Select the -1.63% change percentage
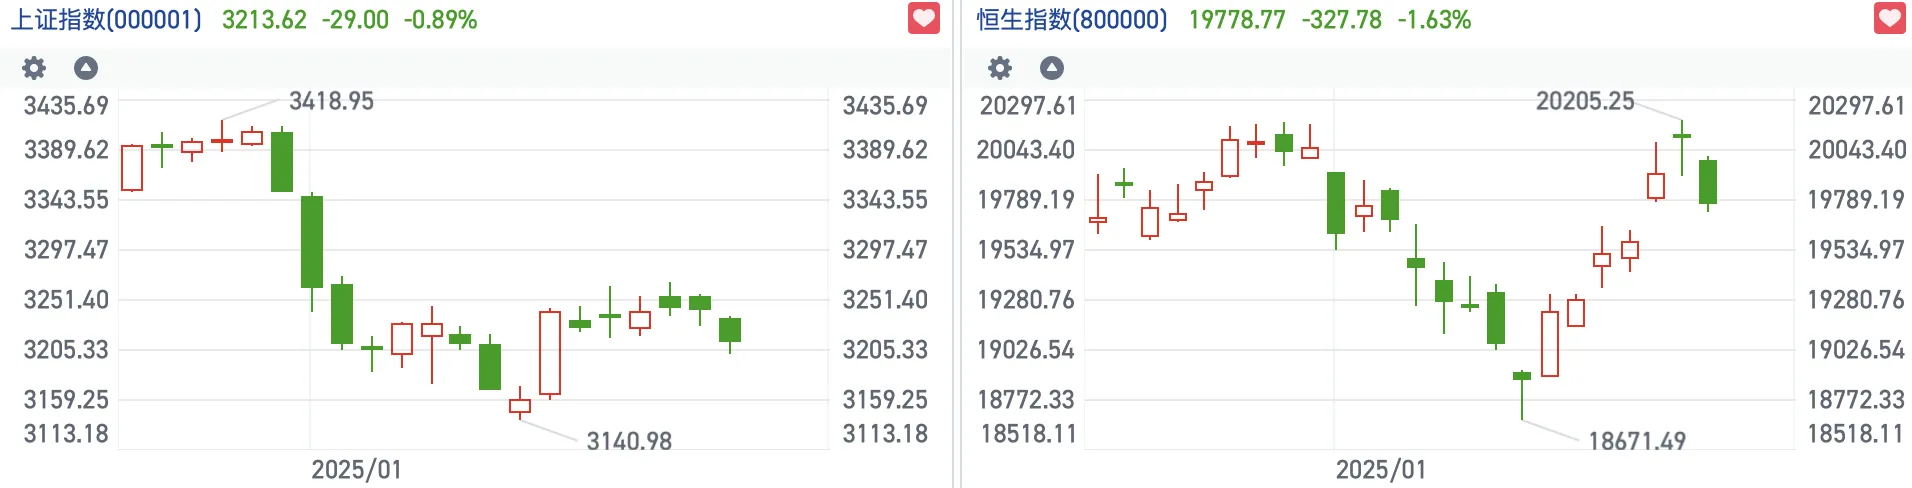1912x488 pixels. tap(1434, 20)
